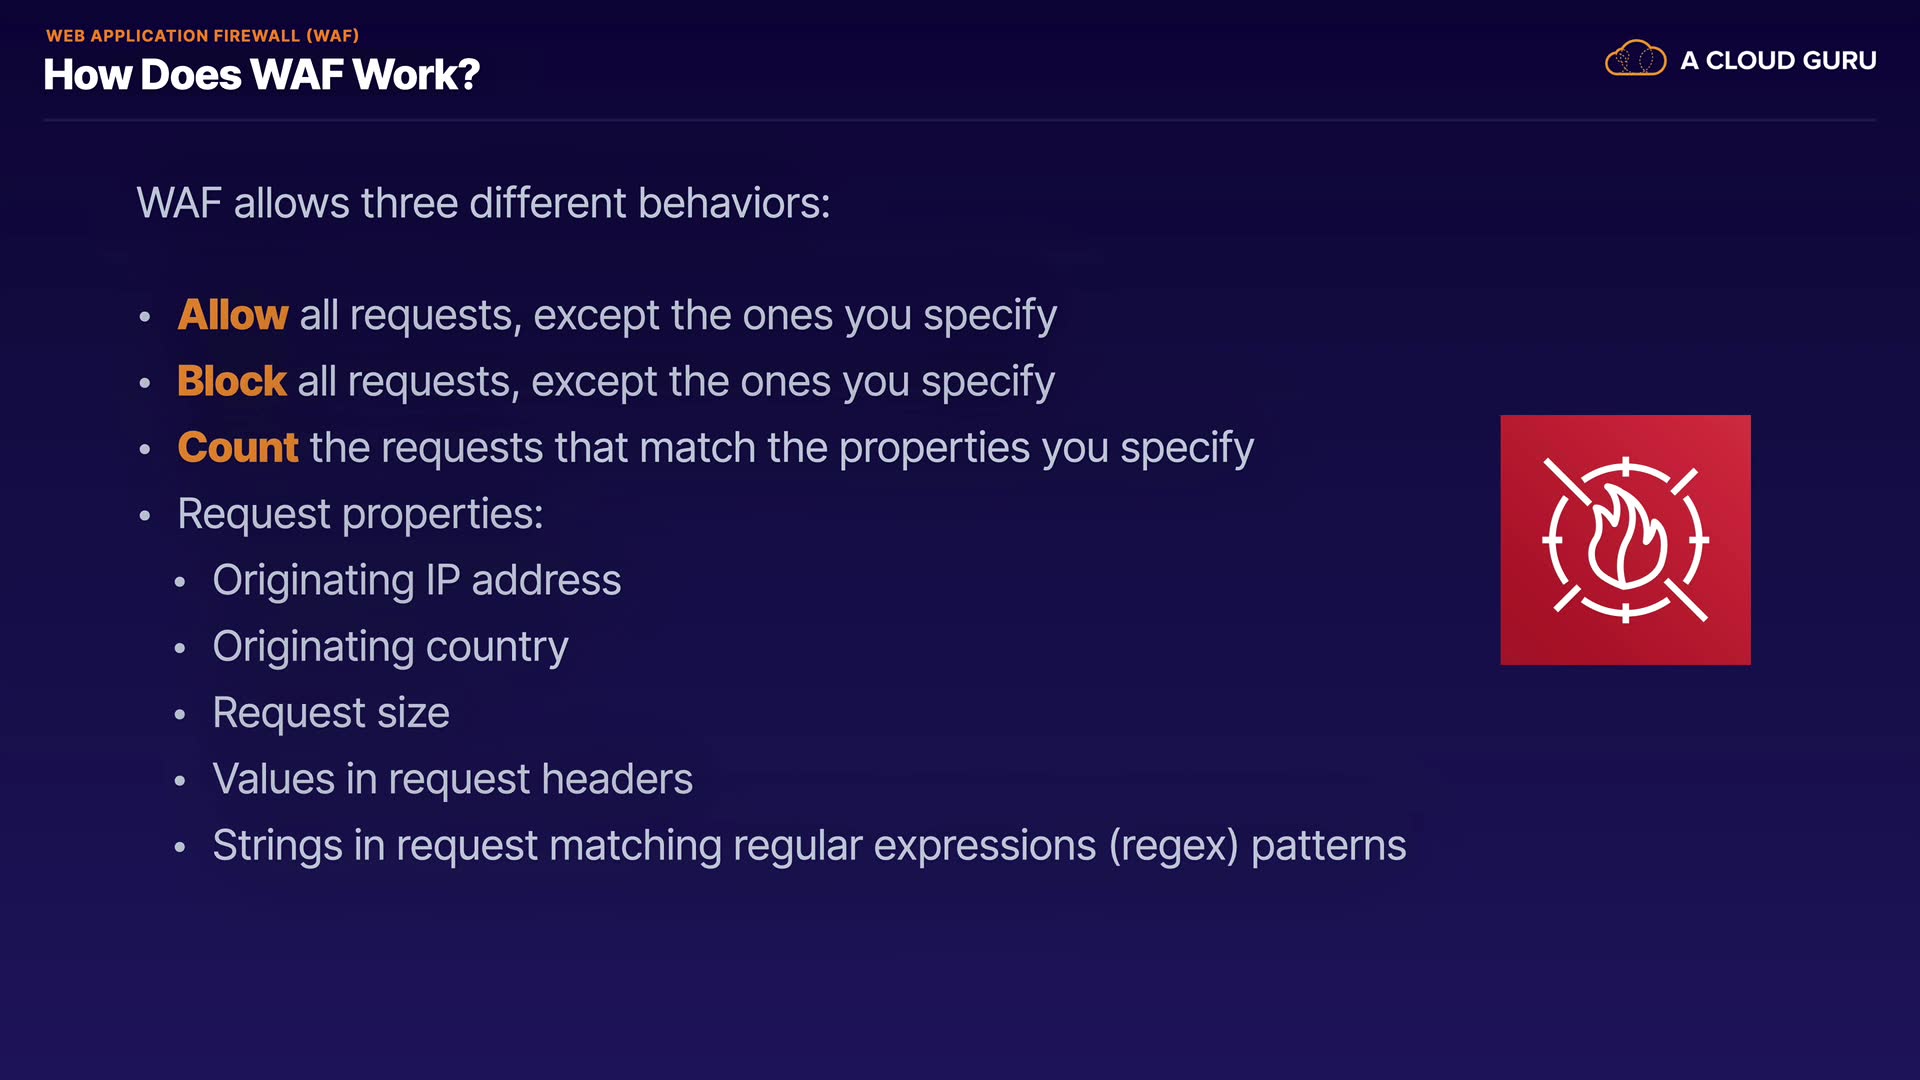Select the "Web Application Firewall (WAF)" section label
Screen dimensions: 1920x1080
[x=202, y=36]
